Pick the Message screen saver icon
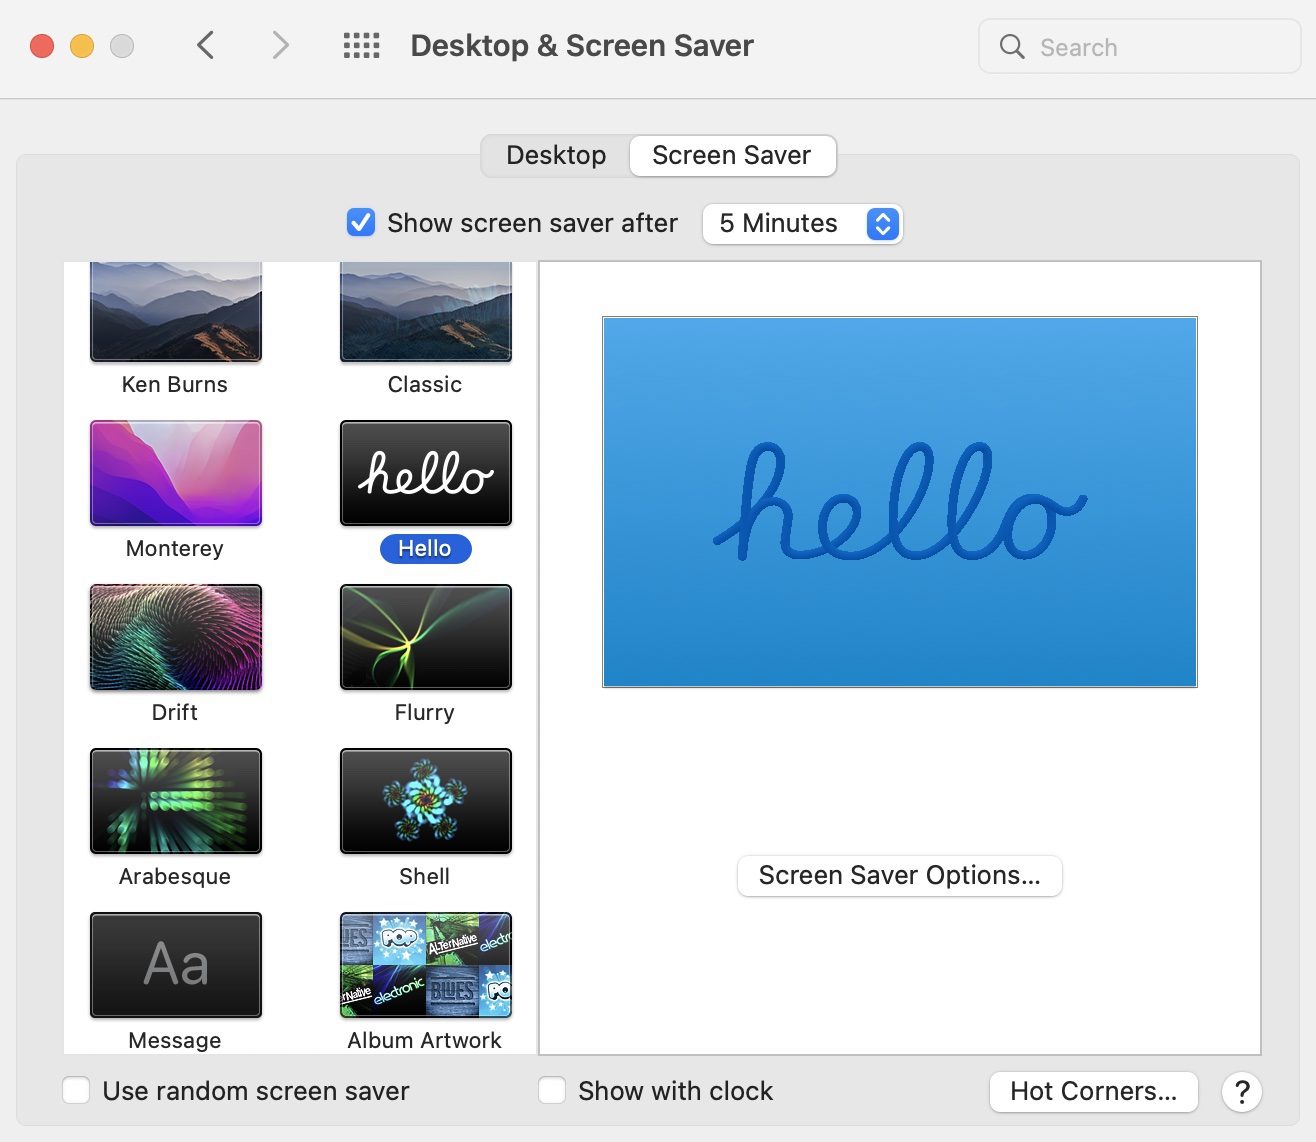1316x1142 pixels. pyautogui.click(x=176, y=965)
